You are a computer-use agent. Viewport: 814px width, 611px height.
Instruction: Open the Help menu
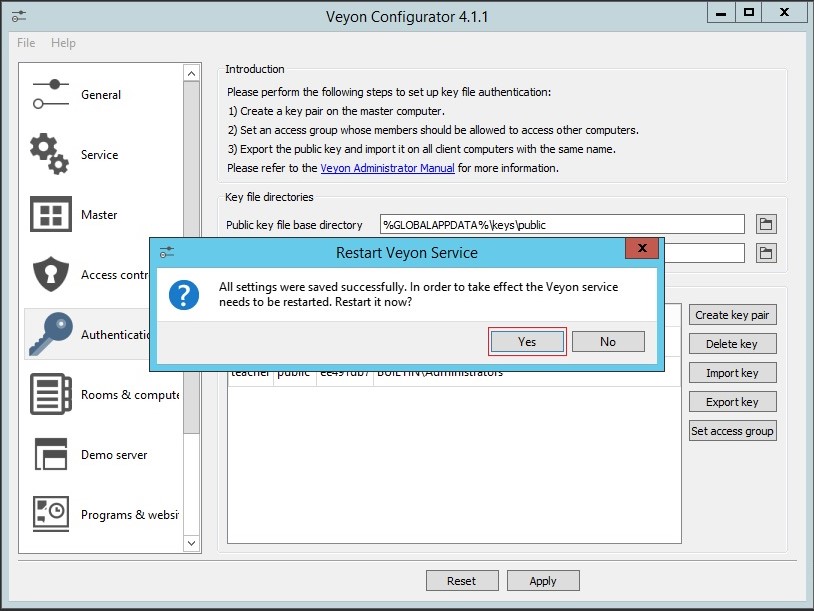click(63, 43)
